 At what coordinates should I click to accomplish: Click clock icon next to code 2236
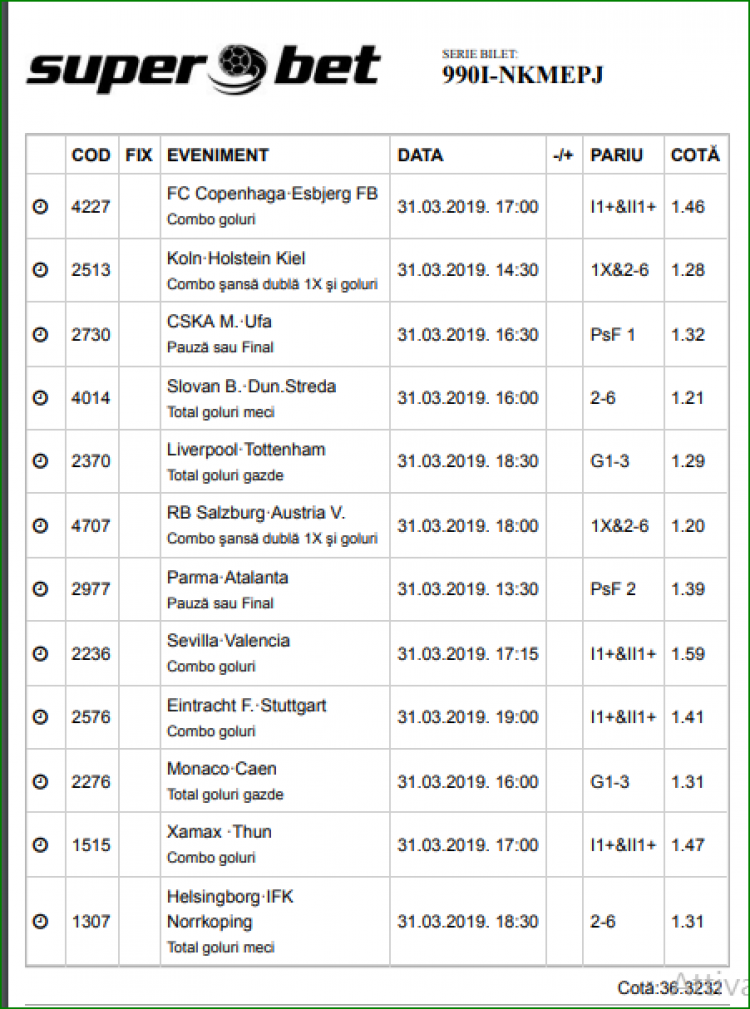tap(40, 653)
